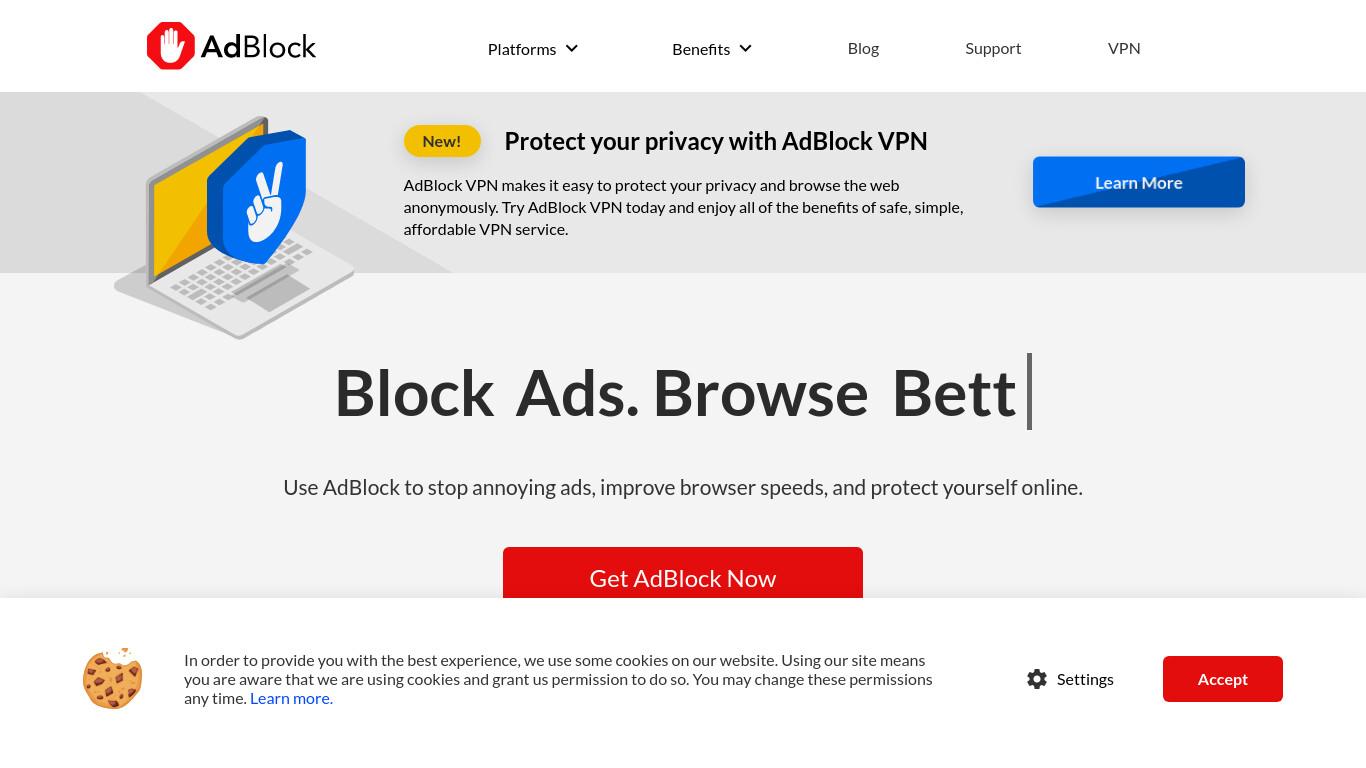Click the Learn More button
The height and width of the screenshot is (768, 1366).
point(1139,182)
